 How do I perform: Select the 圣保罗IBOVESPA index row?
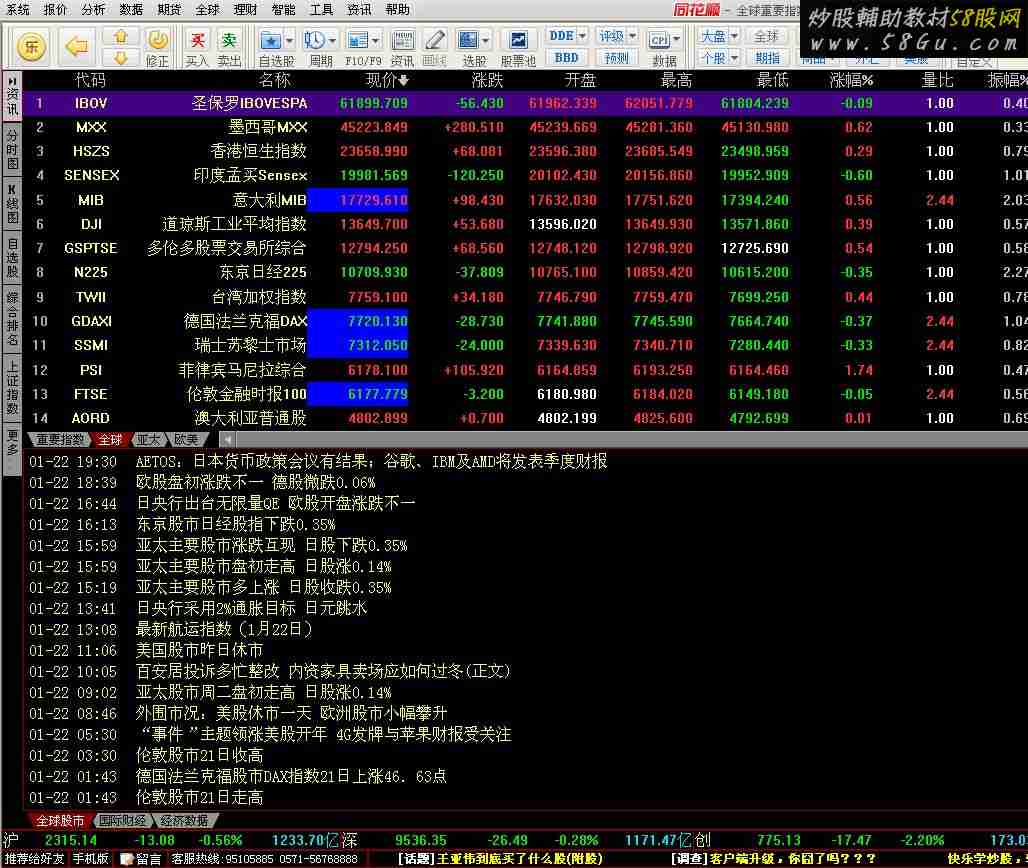pos(525,103)
